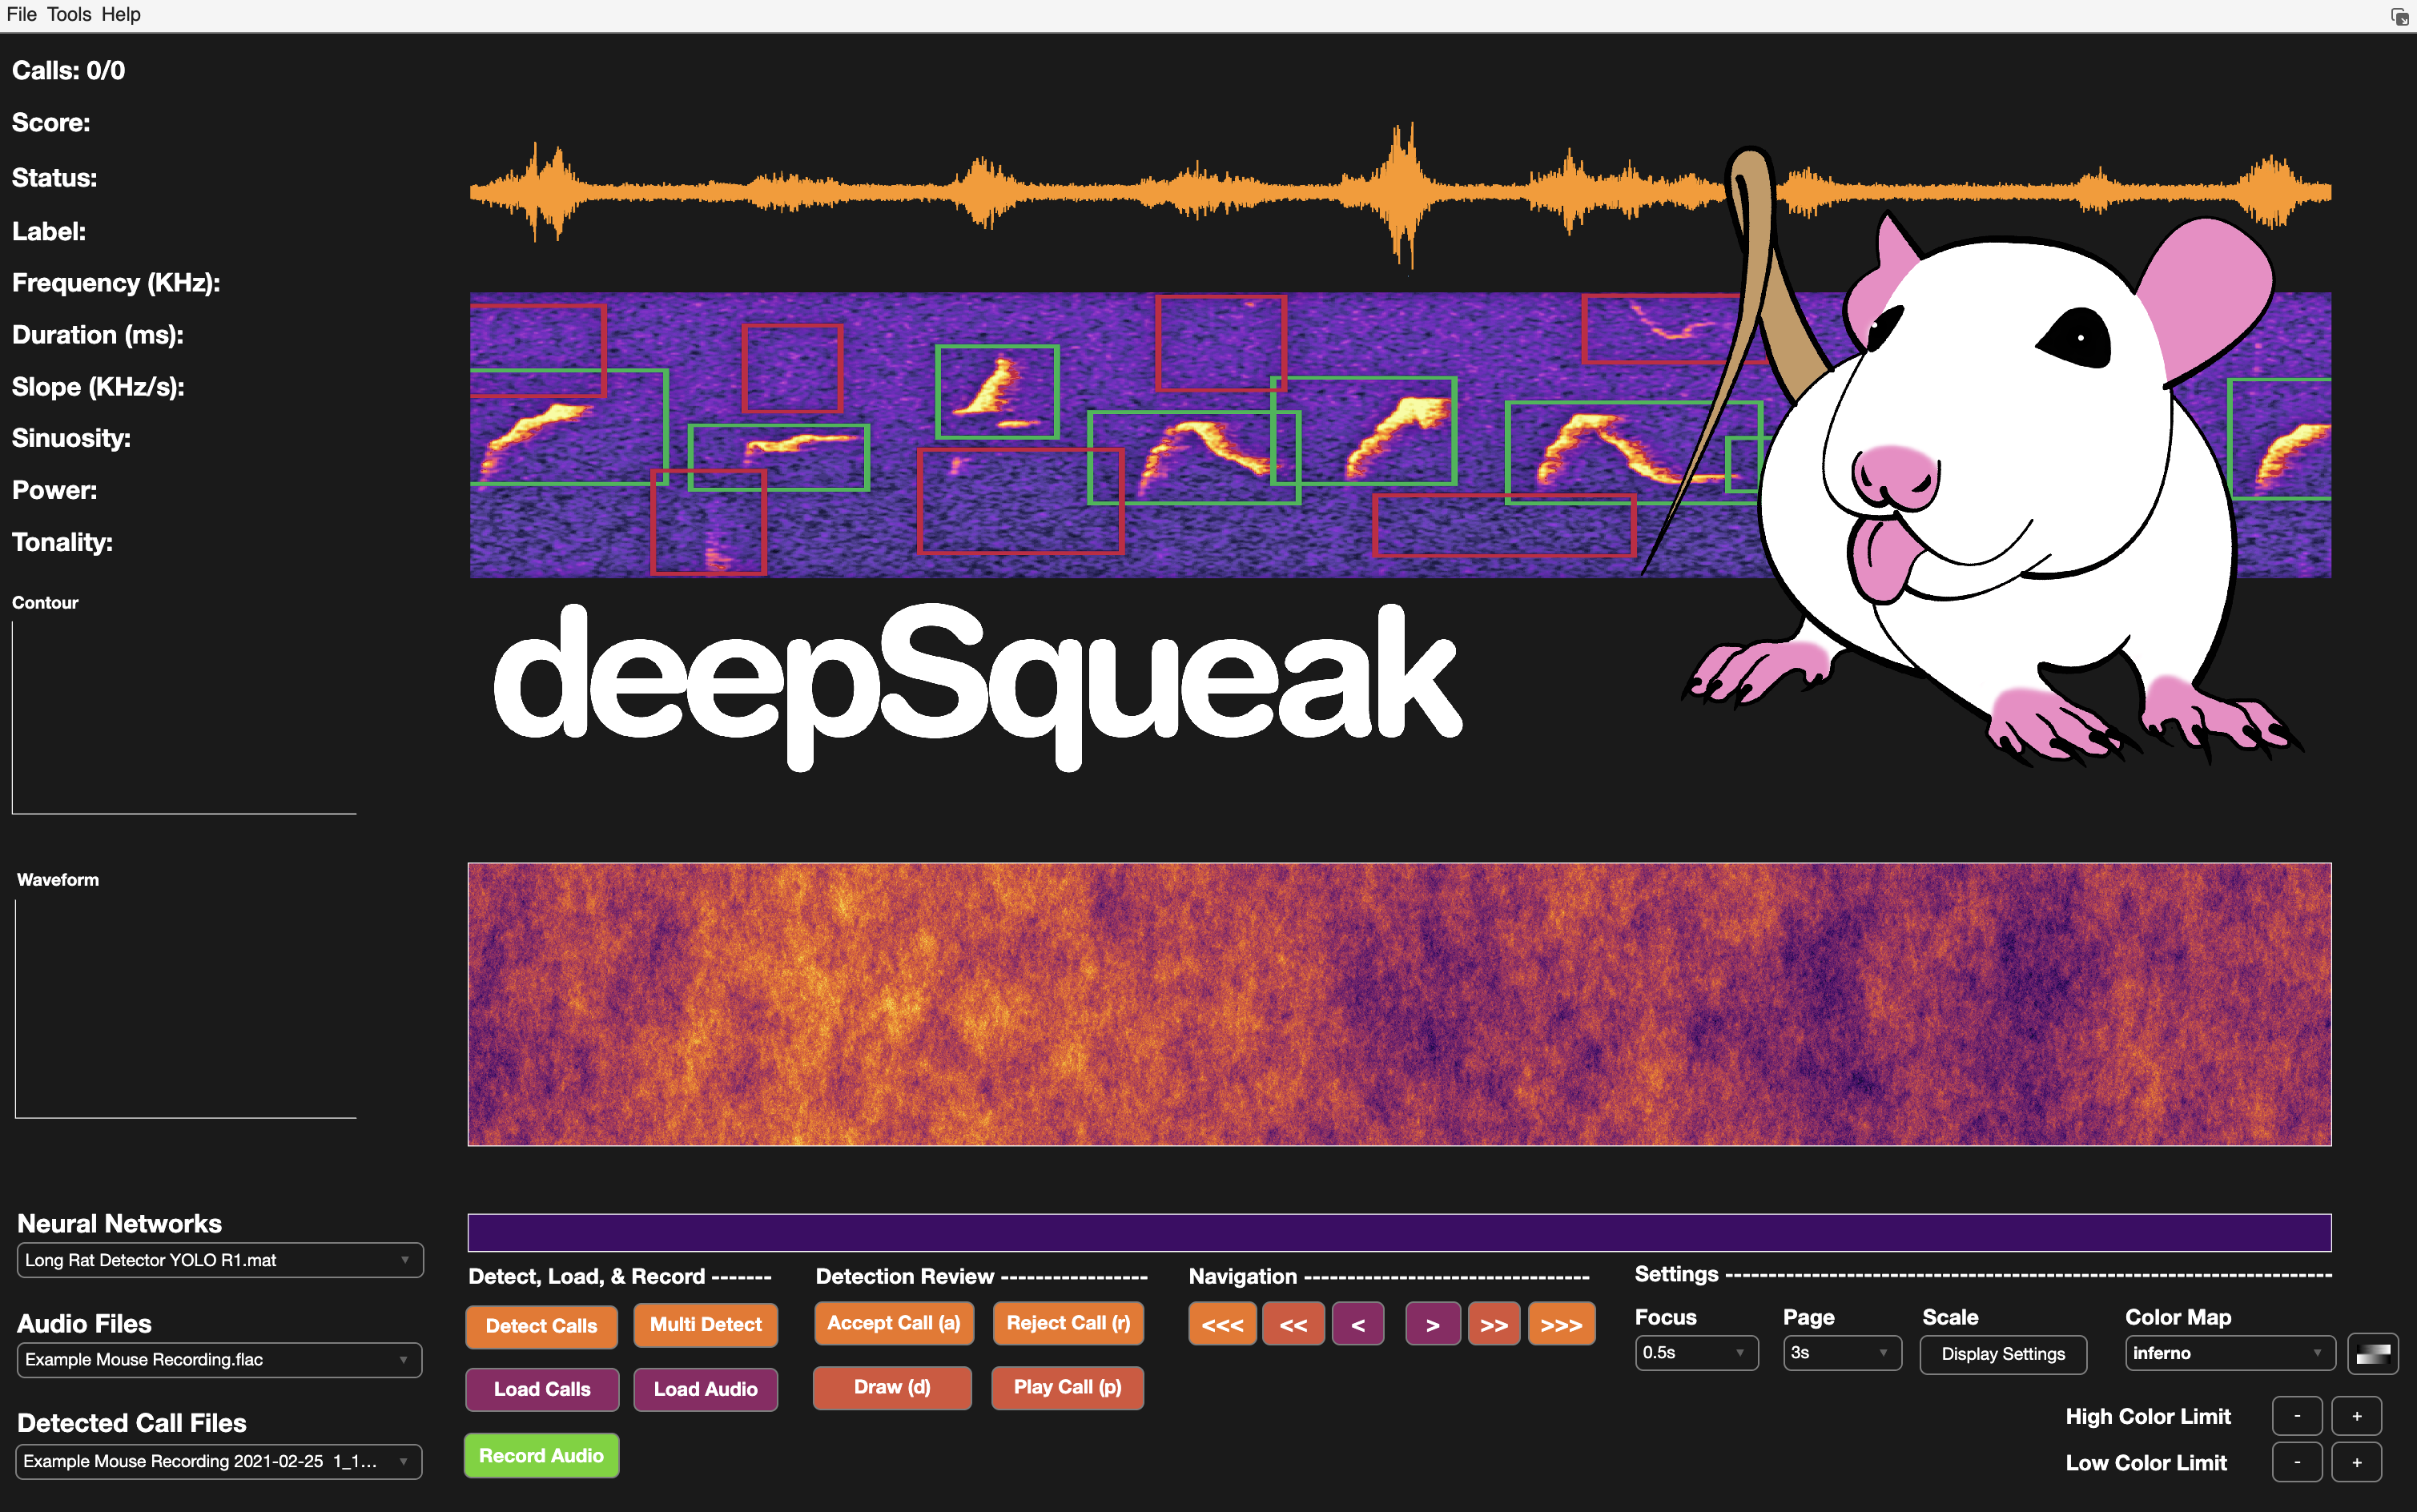Screen dimensions: 2417x1512
Task: Open the Detected Call Files dropdown
Action: click(219, 1461)
